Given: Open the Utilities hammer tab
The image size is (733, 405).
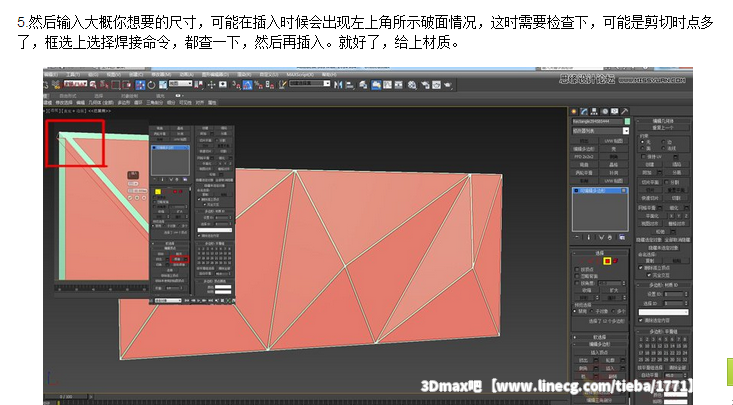Looking at the screenshot, I should [x=625, y=111].
